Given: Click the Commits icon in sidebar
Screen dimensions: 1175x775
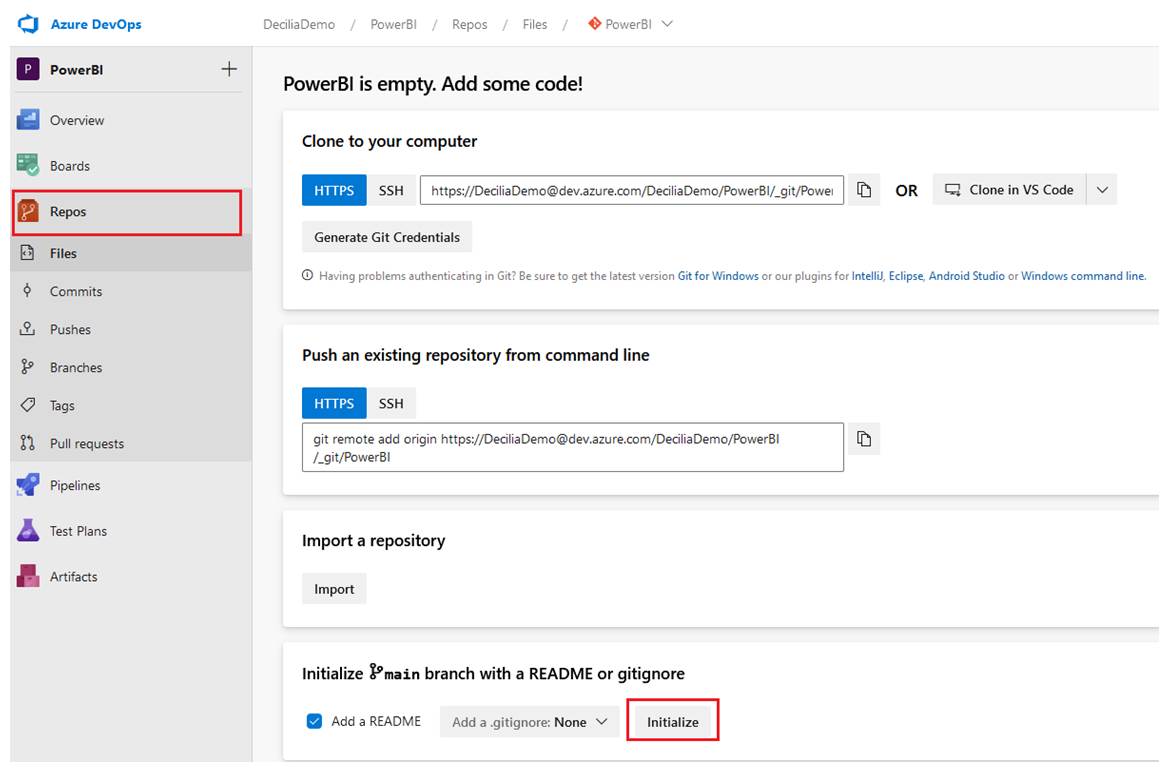Looking at the screenshot, I should pyautogui.click(x=28, y=291).
